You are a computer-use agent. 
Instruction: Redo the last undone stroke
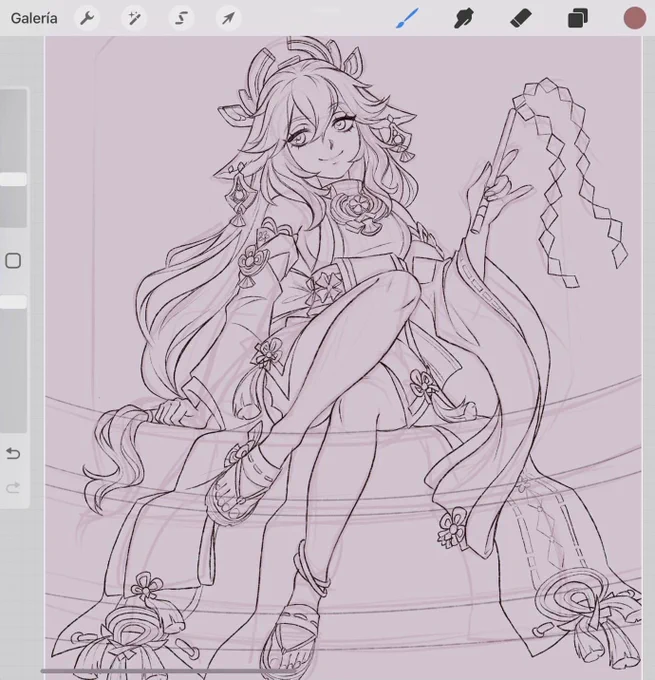pyautogui.click(x=13, y=487)
